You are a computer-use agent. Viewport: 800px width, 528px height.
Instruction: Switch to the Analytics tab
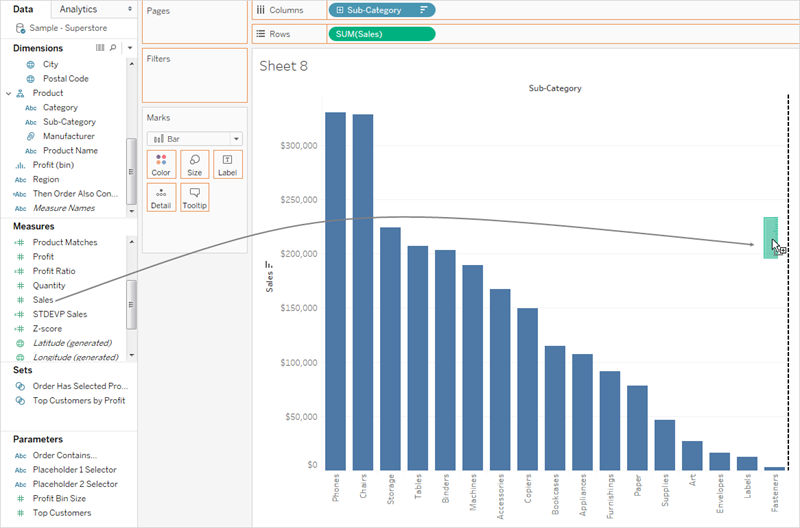[78, 9]
